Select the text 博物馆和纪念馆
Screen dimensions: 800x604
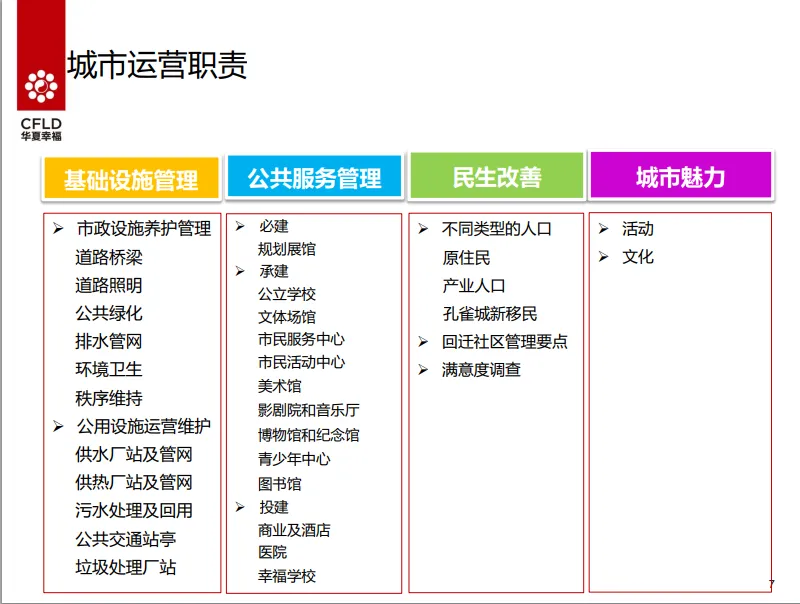[309, 435]
